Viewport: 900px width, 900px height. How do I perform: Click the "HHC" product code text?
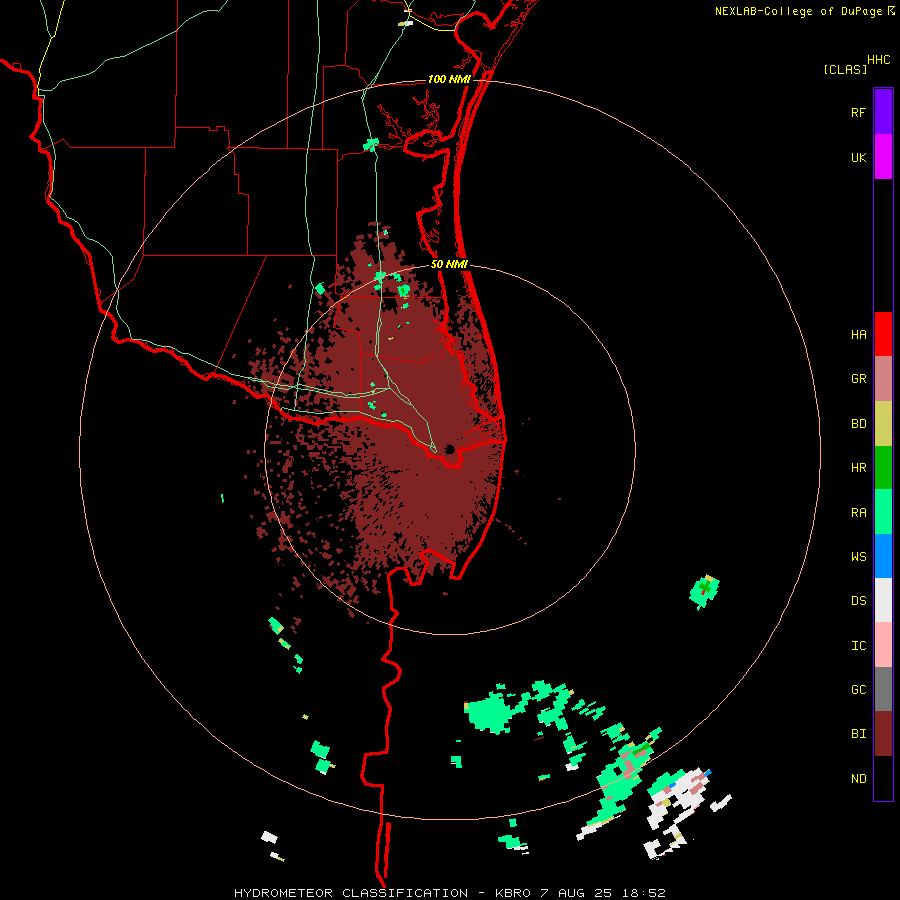879,60
